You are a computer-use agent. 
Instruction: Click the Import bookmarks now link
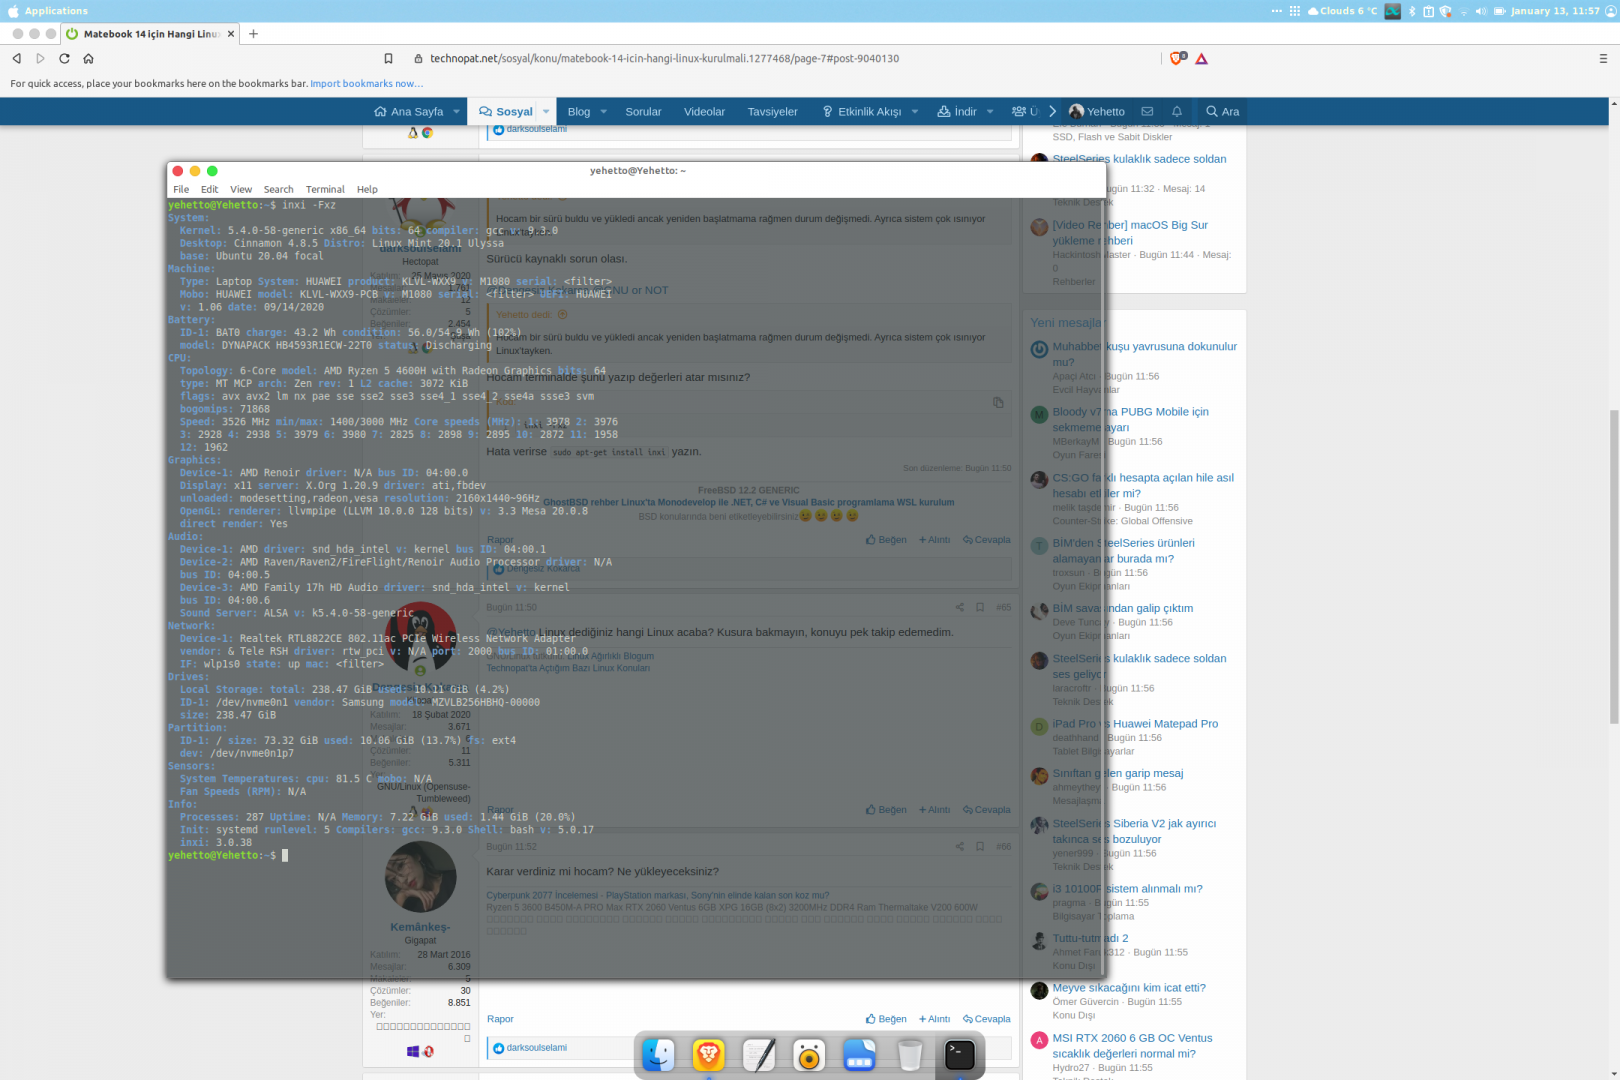point(366,84)
